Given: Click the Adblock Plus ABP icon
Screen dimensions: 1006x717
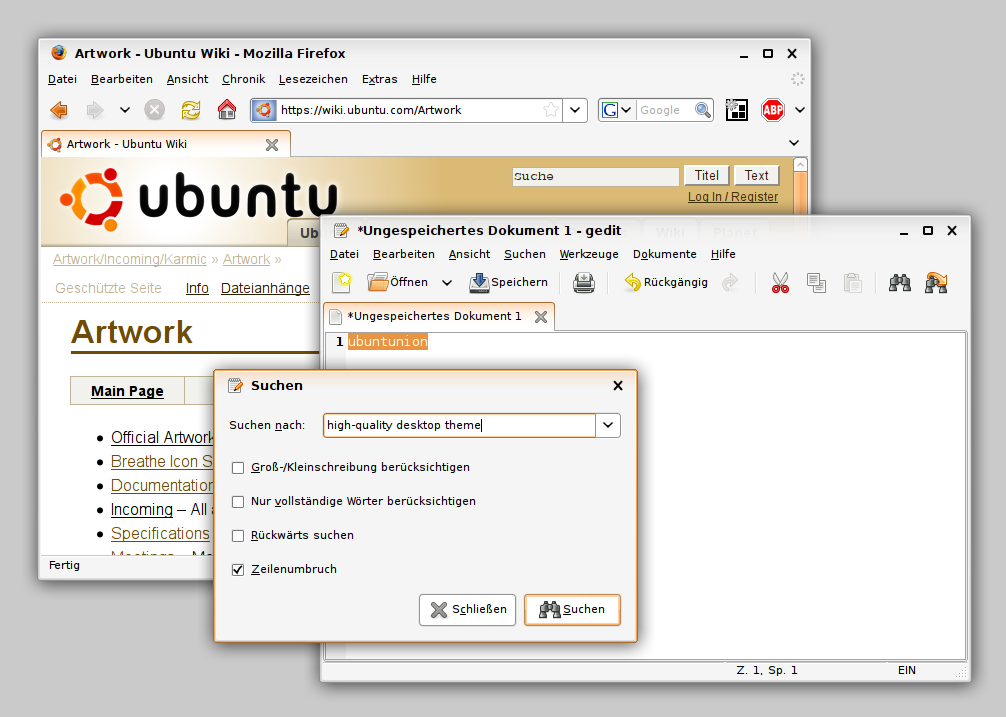Looking at the screenshot, I should pos(772,110).
